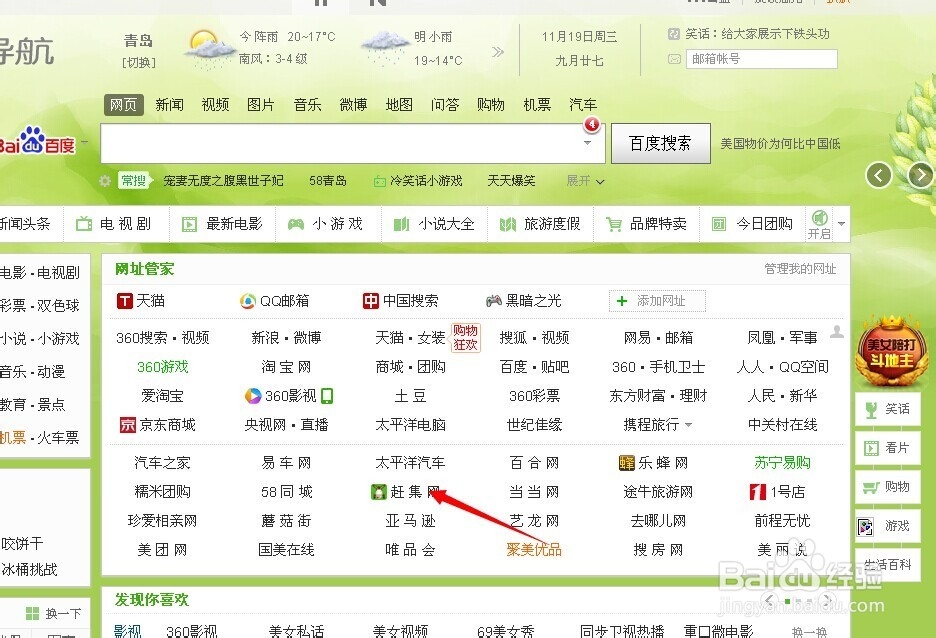Open the 58青岛 hot search link
Viewport: 936px width, 638px height.
[x=328, y=181]
